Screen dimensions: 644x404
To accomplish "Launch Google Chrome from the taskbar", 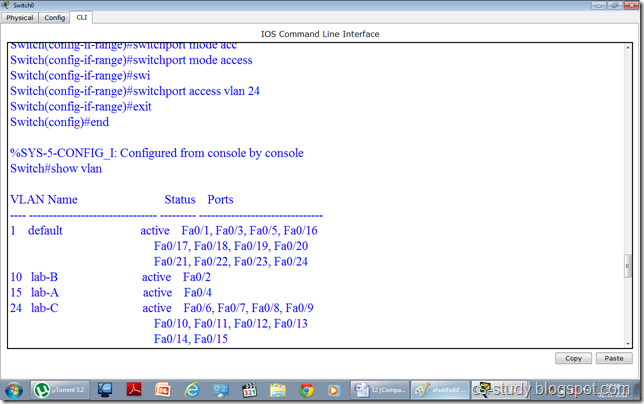I will tap(306, 390).
